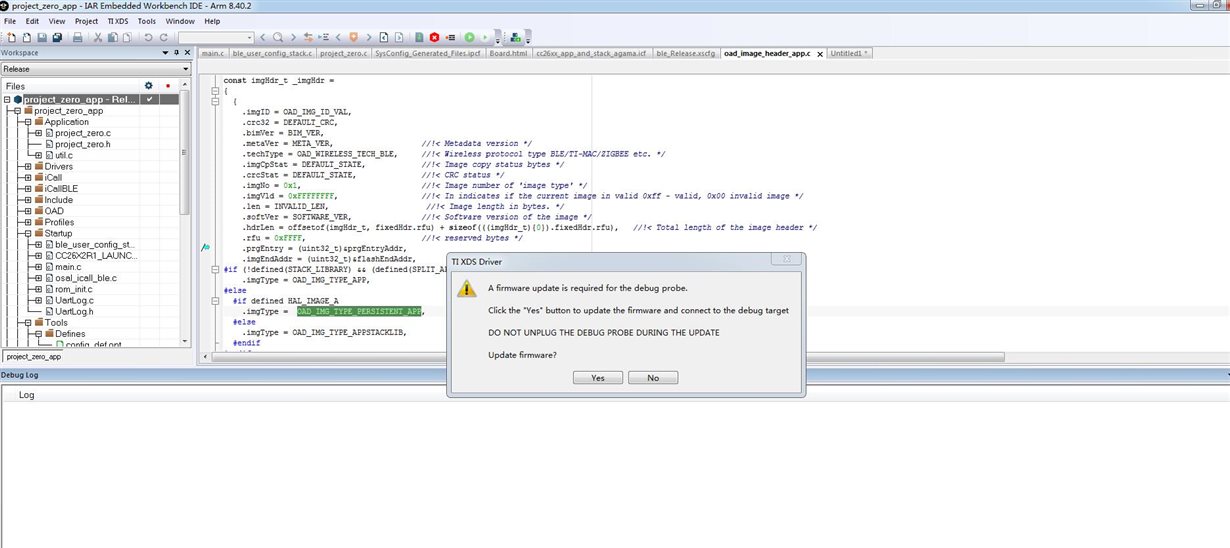Select util.c in the file tree
The width and height of the screenshot is (1230, 548).
pos(63,155)
